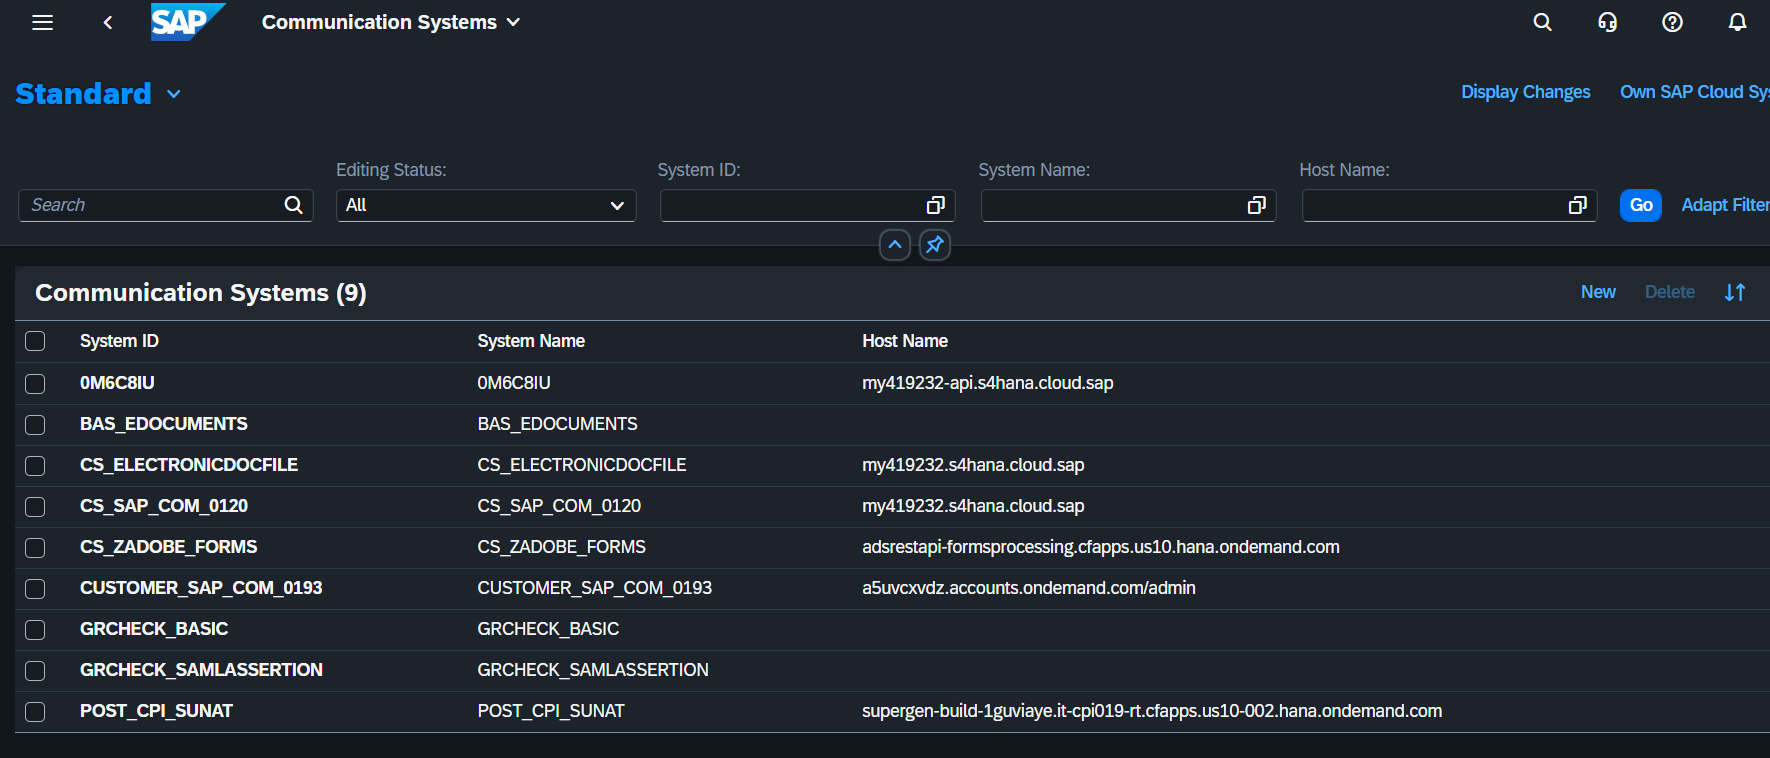1770x758 pixels.
Task: Open value help for System ID filter
Action: pyautogui.click(x=936, y=205)
